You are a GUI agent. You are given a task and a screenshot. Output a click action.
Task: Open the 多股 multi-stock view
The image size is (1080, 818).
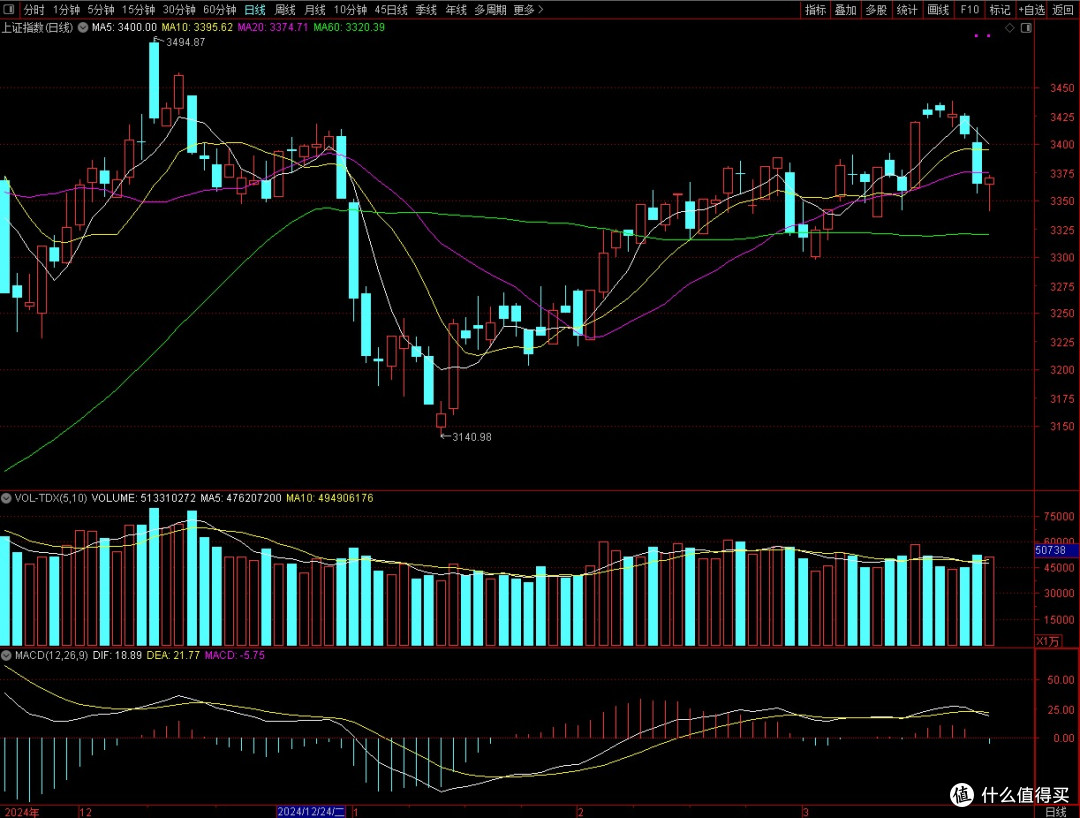click(876, 10)
